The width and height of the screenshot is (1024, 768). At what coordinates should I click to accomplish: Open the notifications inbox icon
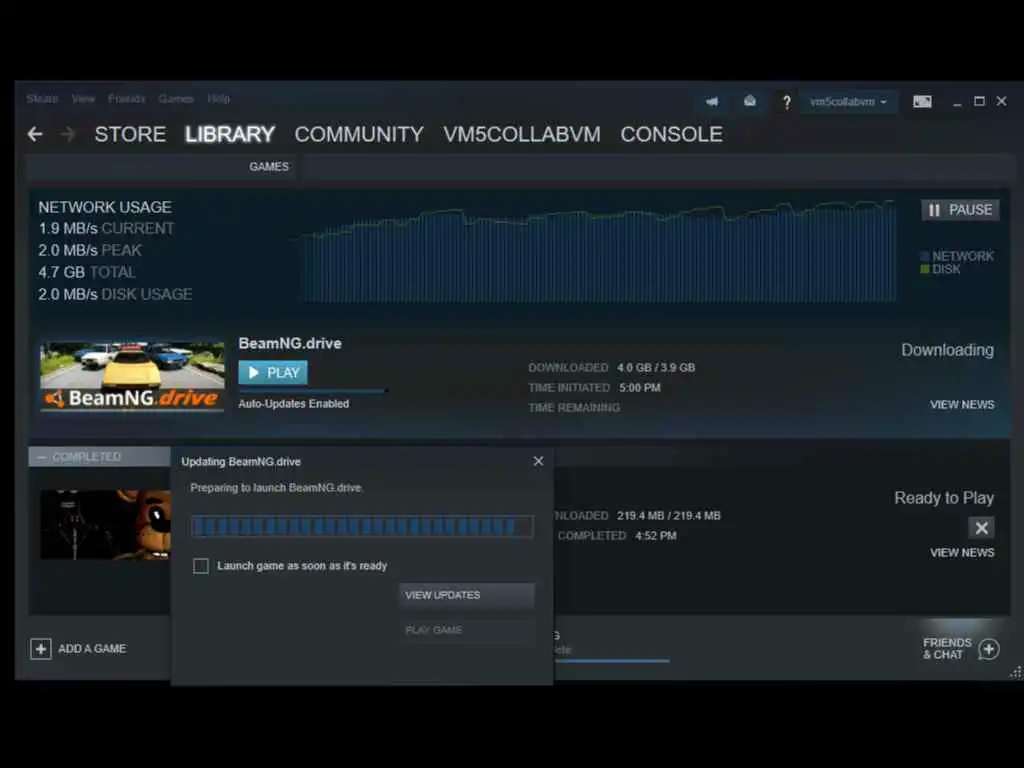coord(750,101)
